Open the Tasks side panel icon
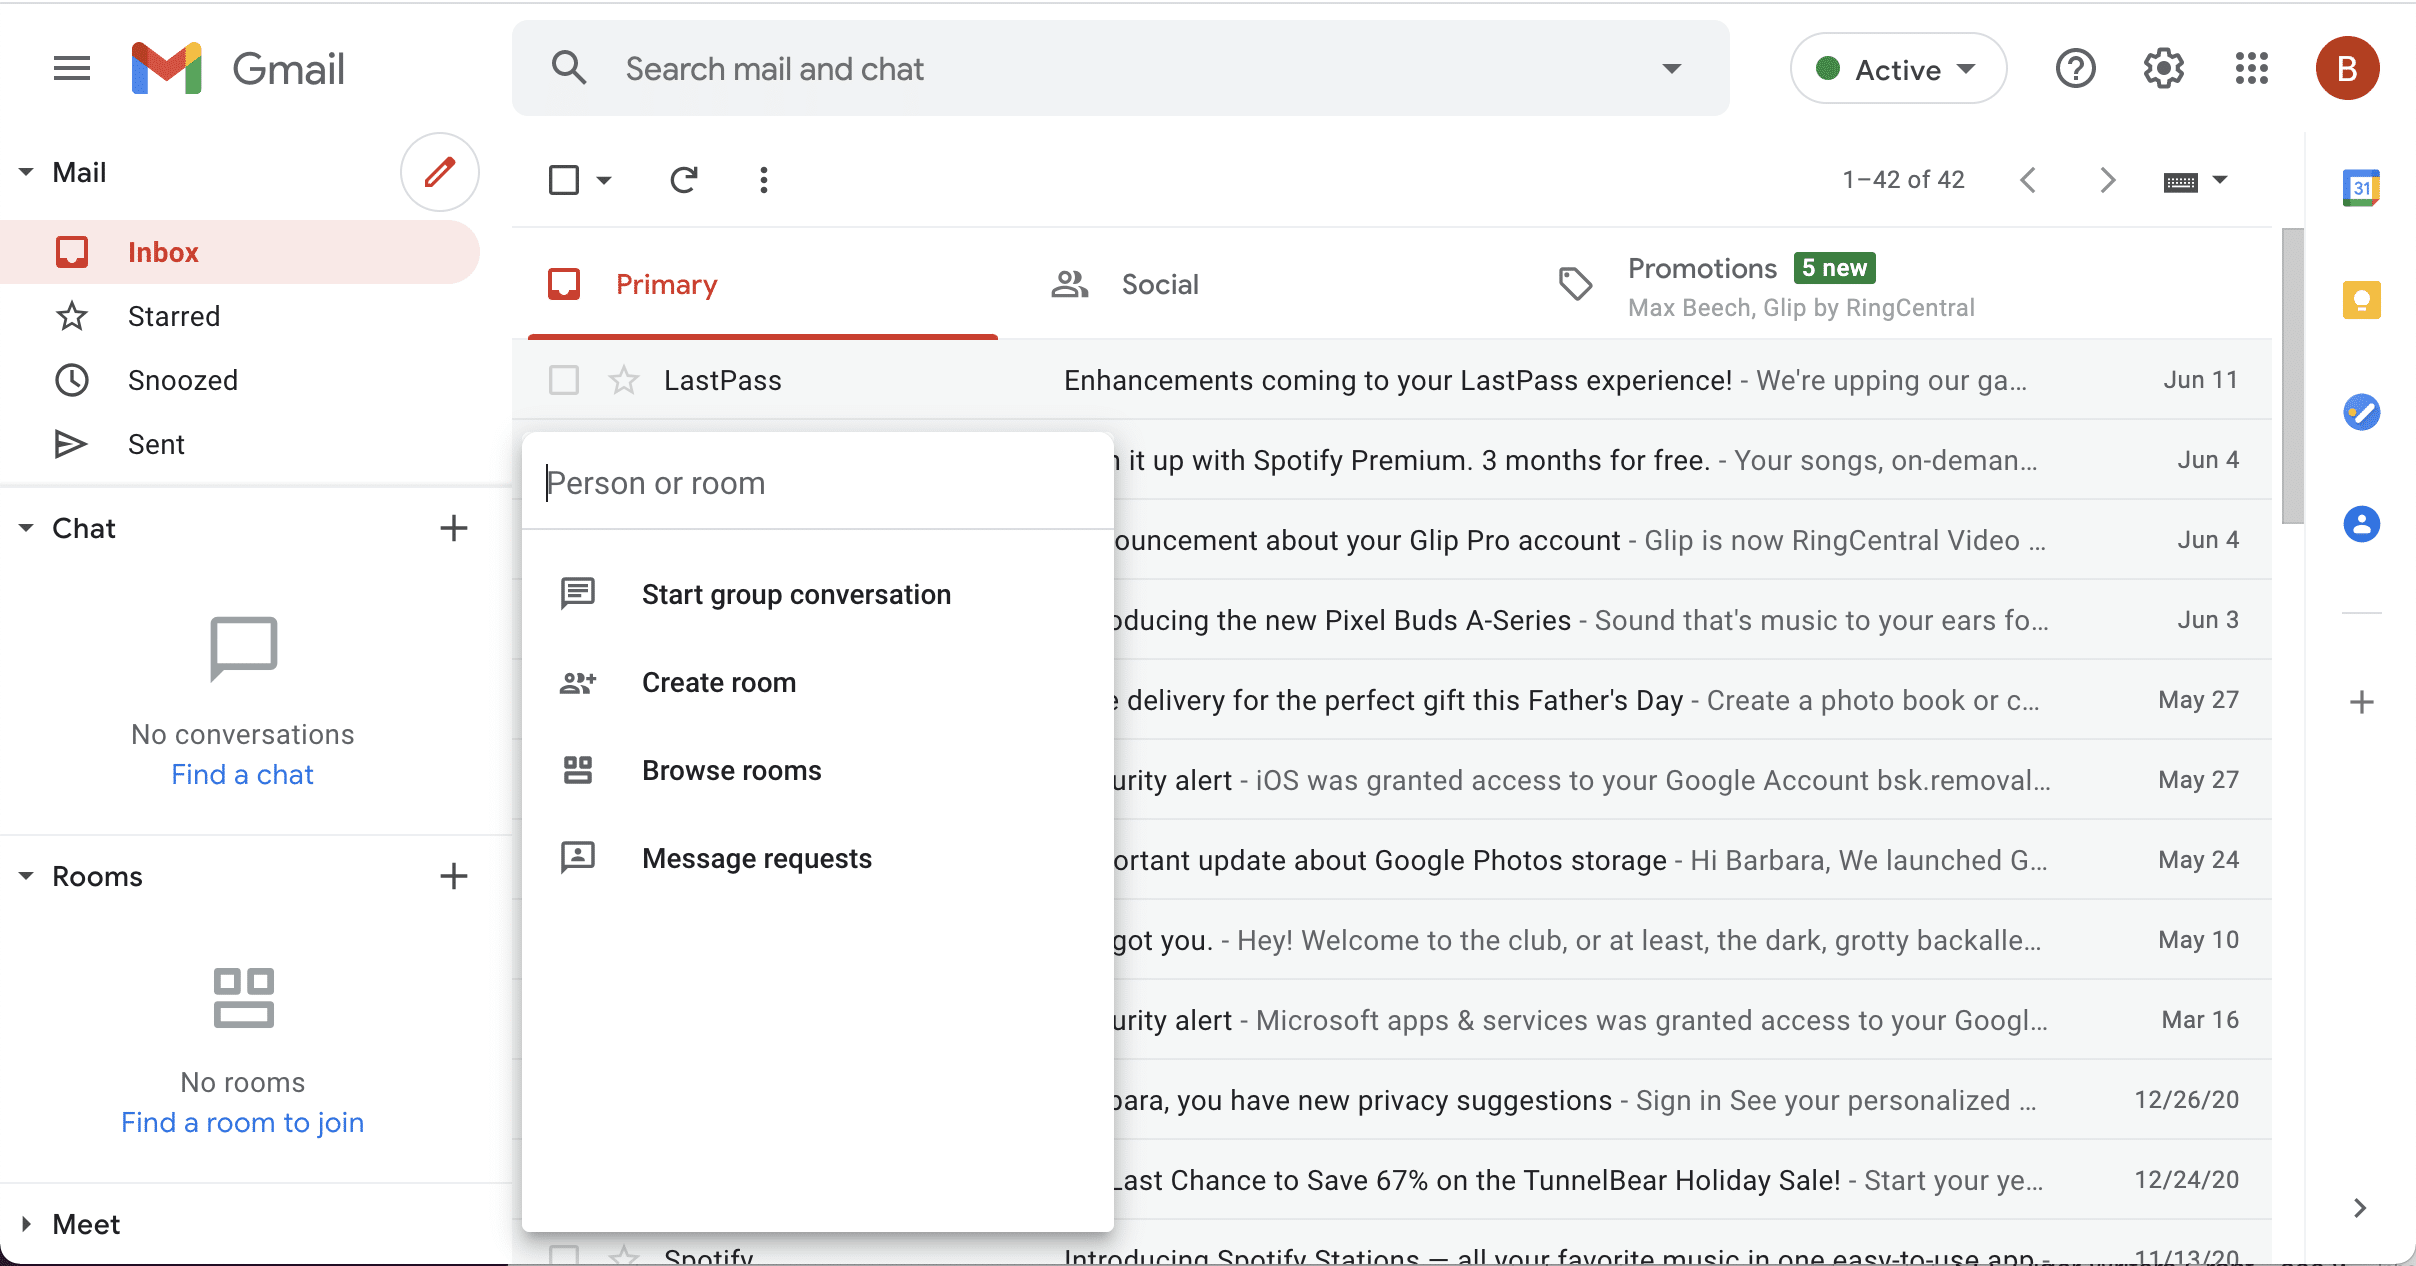The height and width of the screenshot is (1266, 2416). [x=2361, y=412]
